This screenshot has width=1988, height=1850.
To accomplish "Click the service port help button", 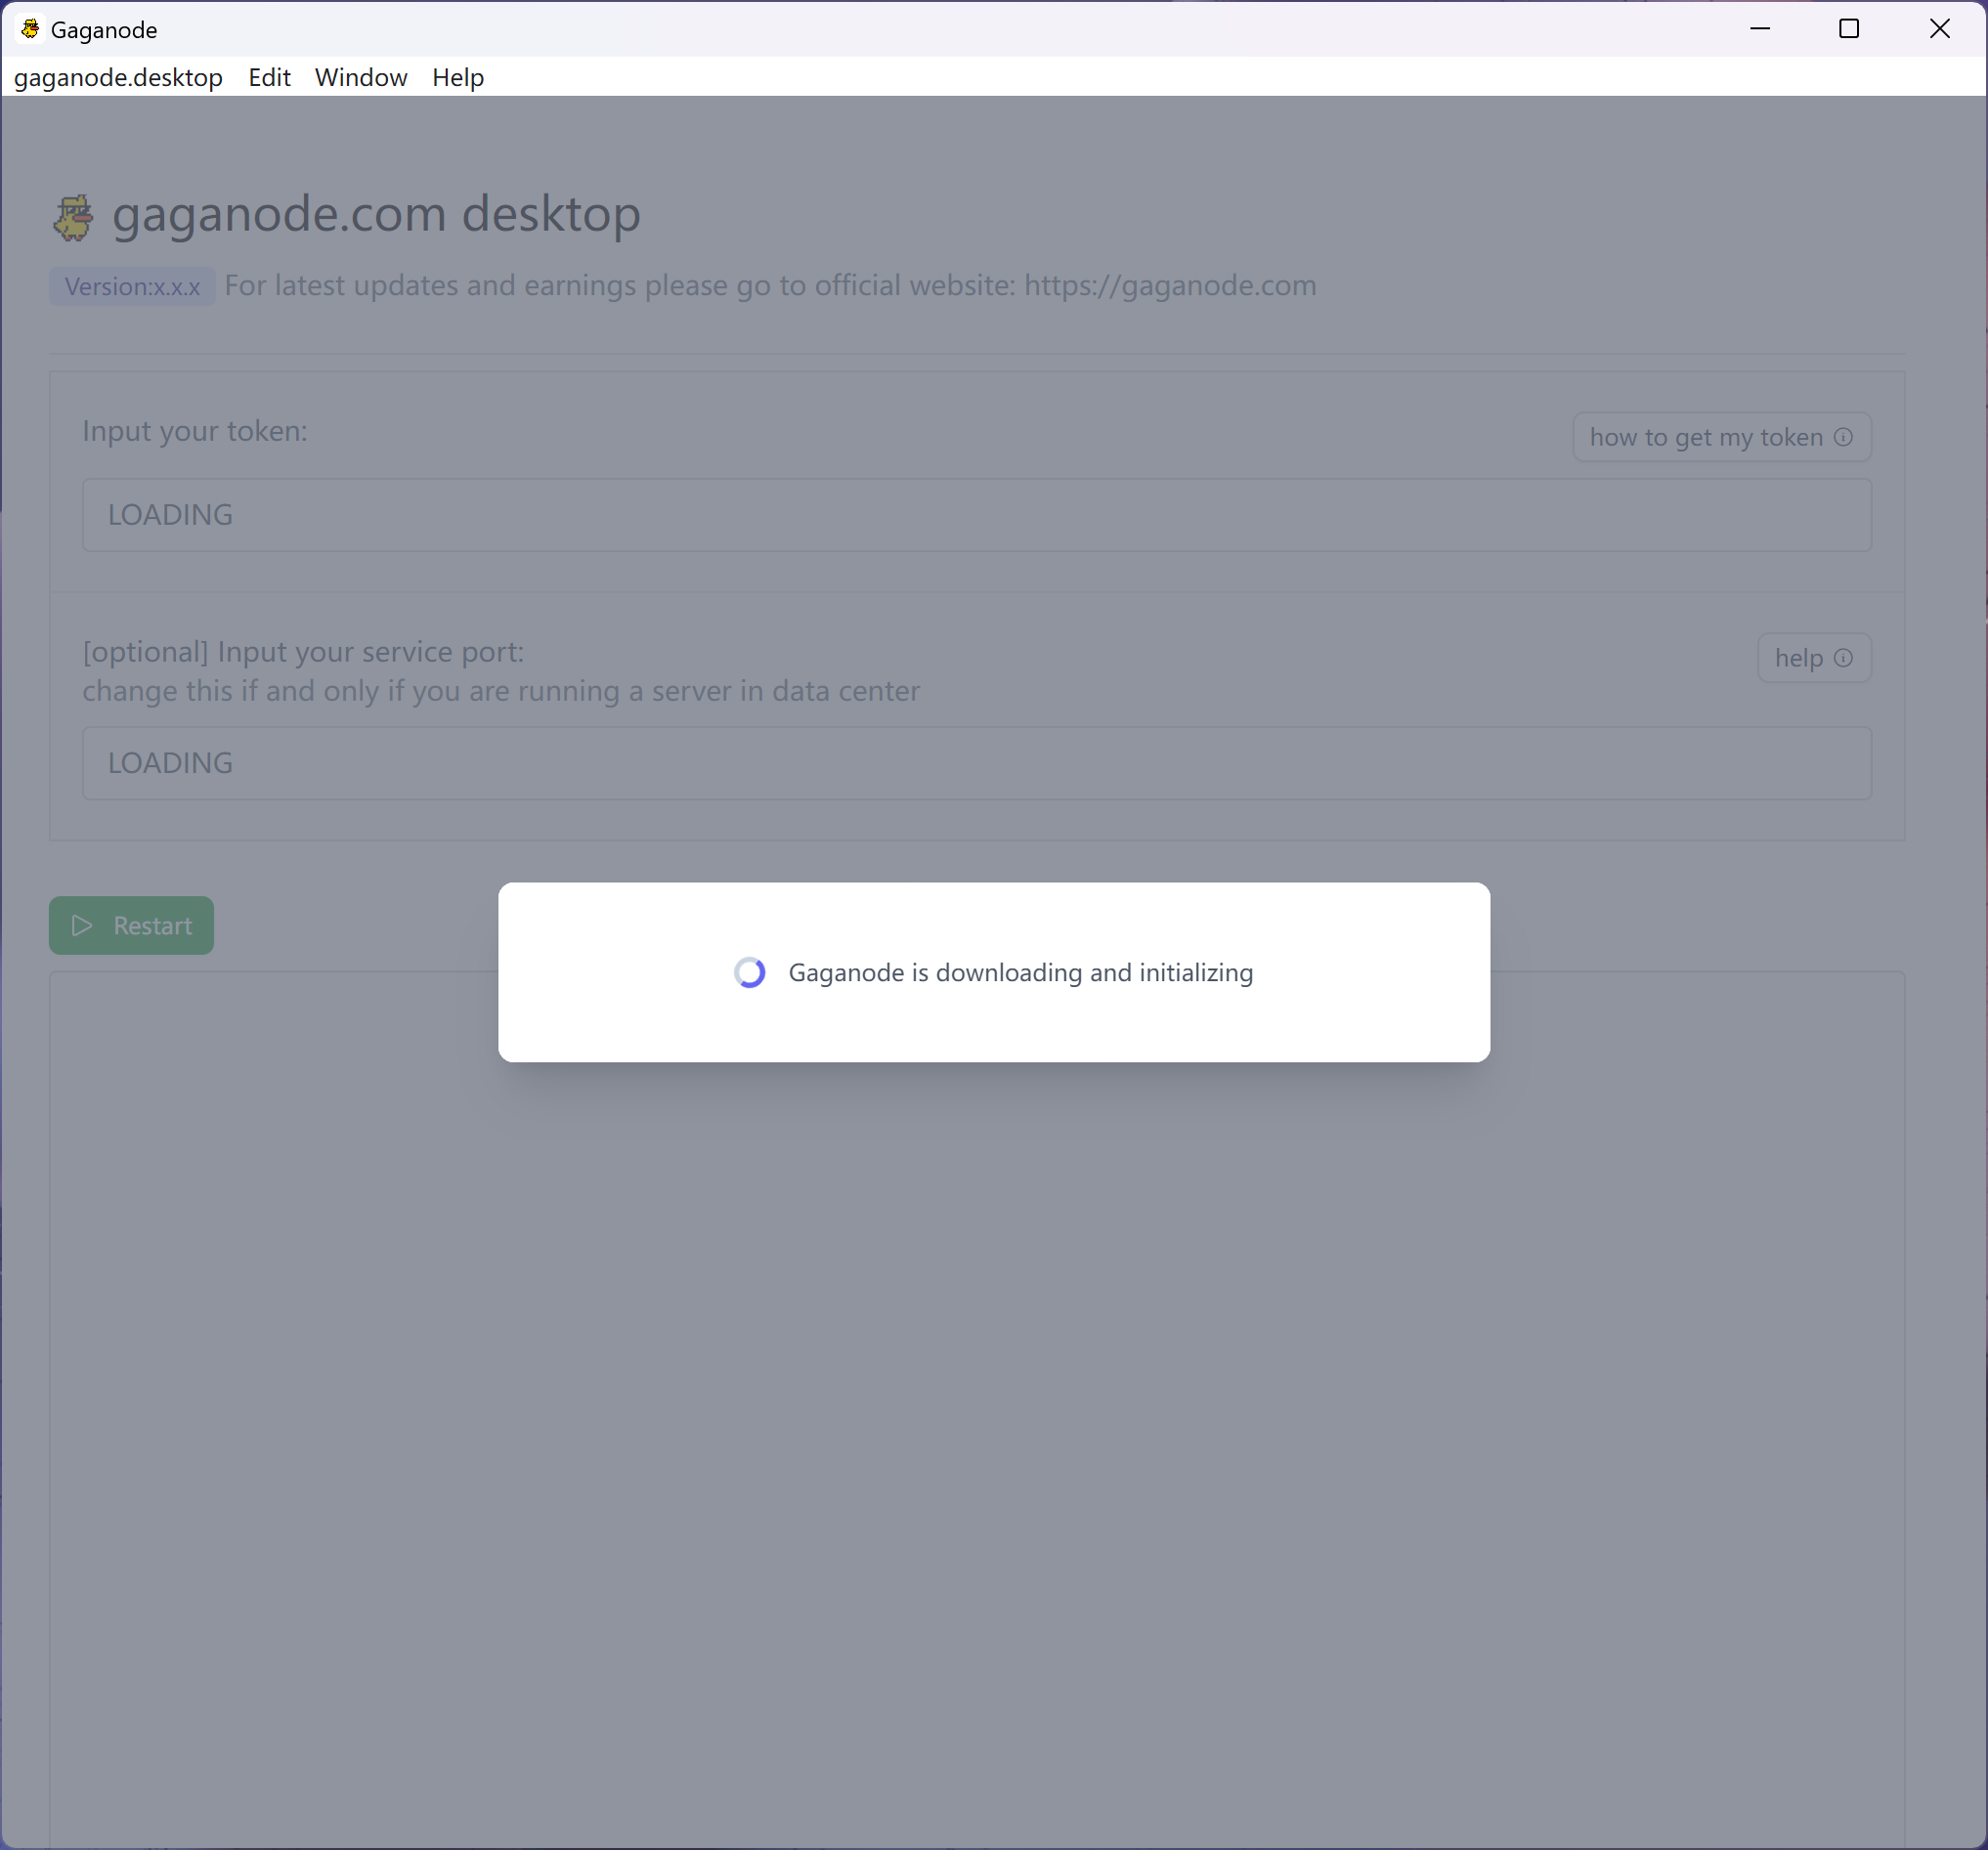I will click(x=1814, y=658).
